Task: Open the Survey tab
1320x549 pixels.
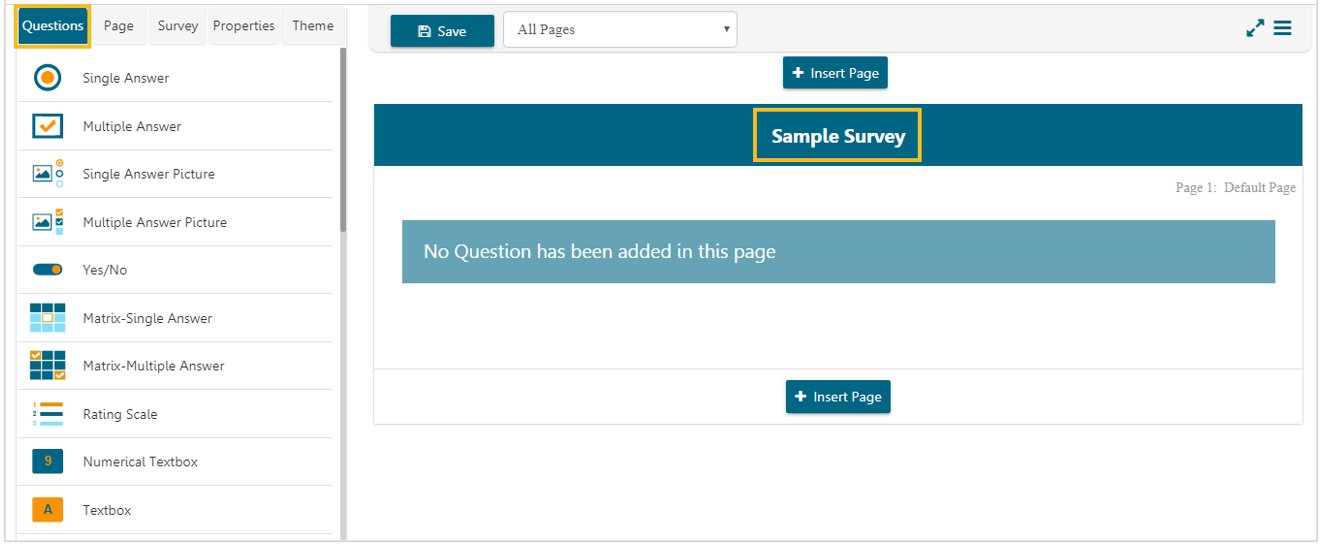Action: [177, 26]
